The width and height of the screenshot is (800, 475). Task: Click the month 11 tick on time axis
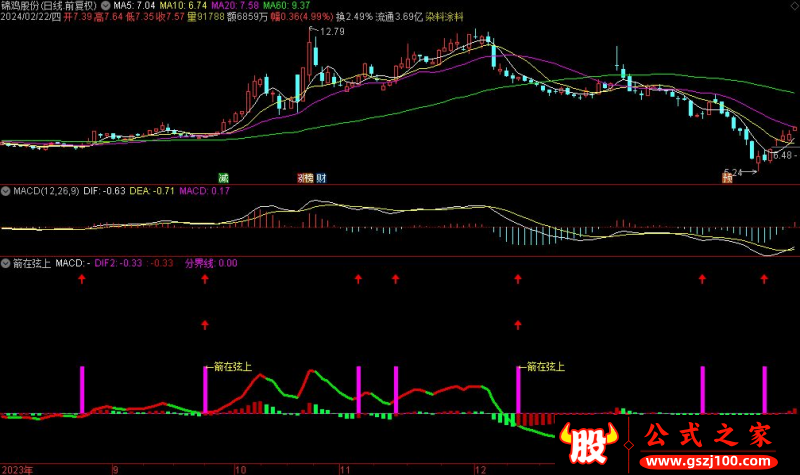click(343, 468)
